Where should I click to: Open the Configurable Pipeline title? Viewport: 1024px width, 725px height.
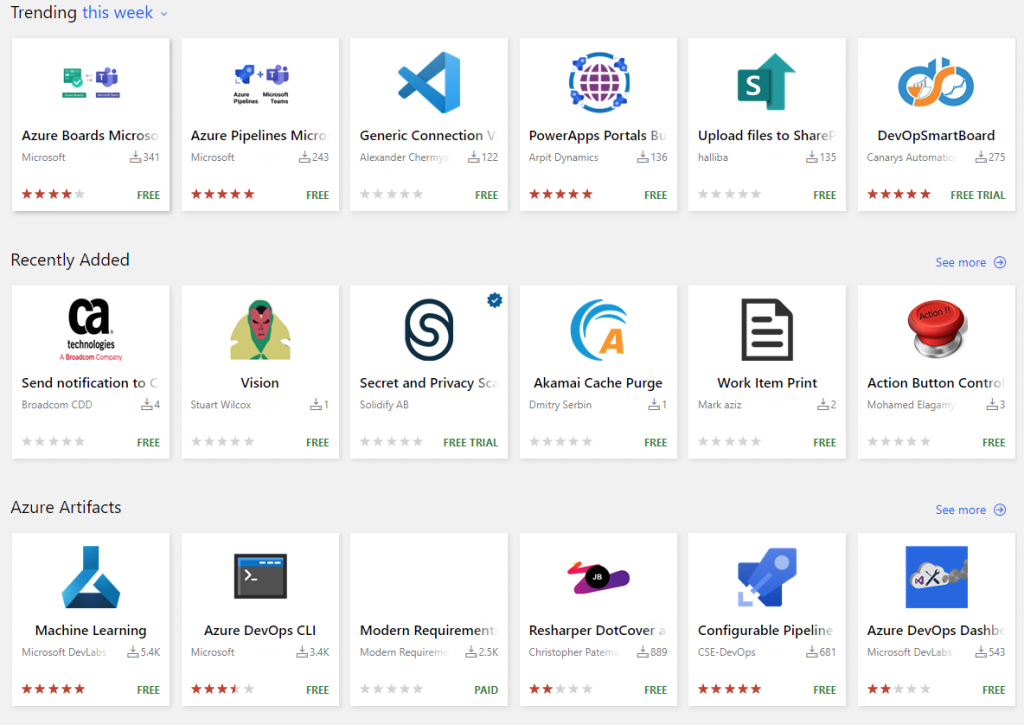pyautogui.click(x=766, y=631)
